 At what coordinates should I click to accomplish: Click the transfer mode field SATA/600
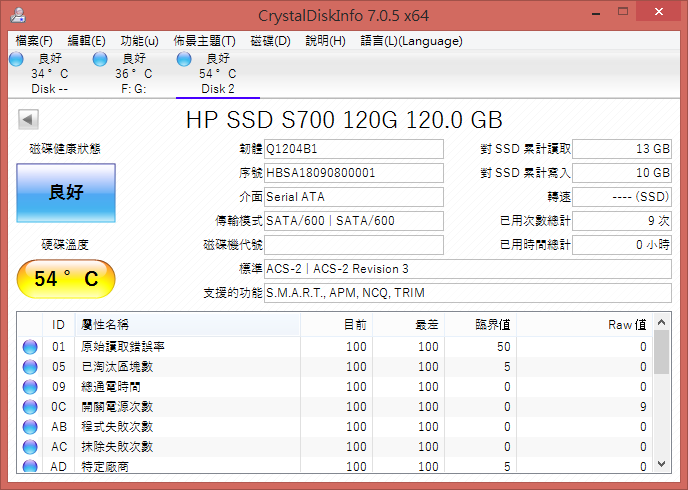[x=354, y=221]
